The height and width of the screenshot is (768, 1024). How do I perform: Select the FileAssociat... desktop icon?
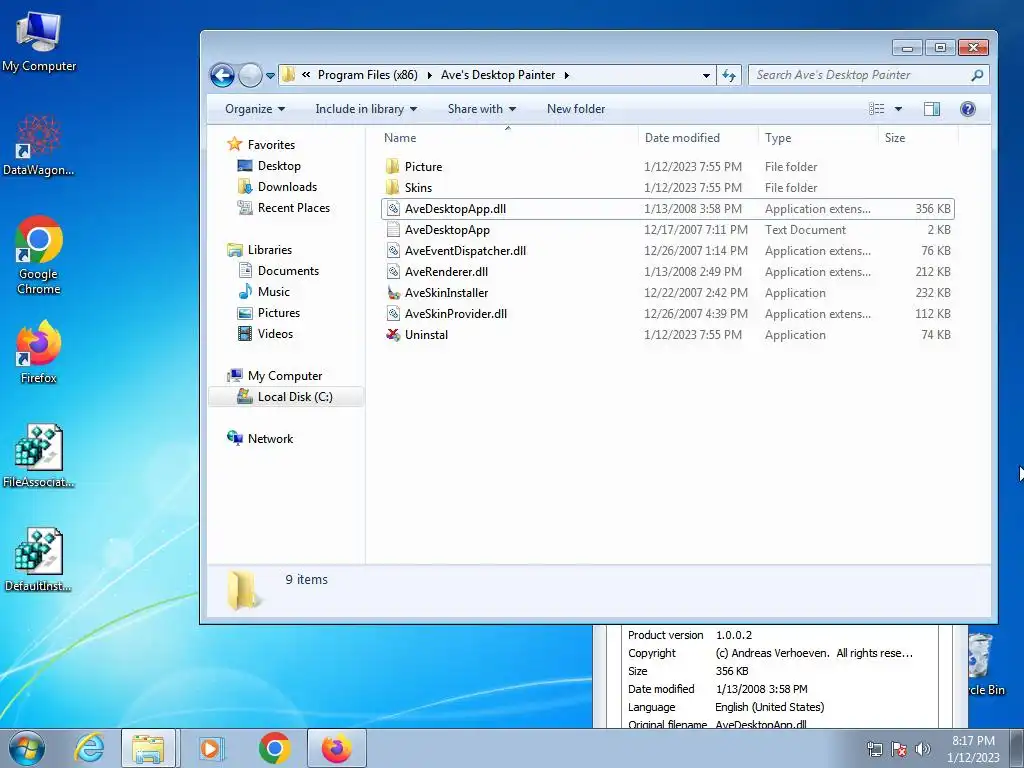pyautogui.click(x=39, y=456)
